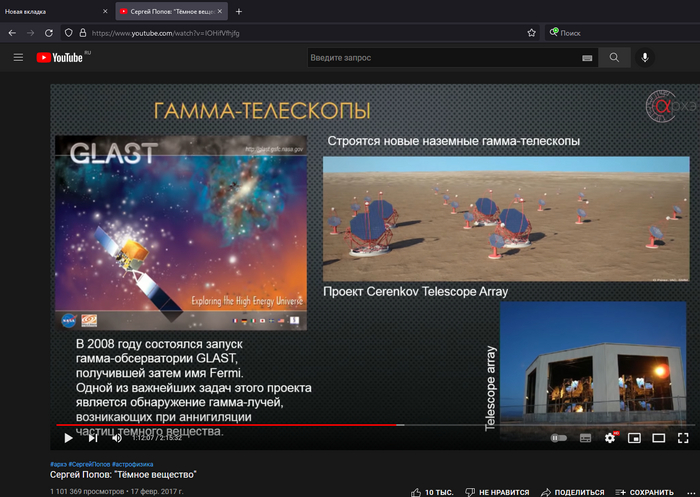Open #СергейПопов hashtag link

89,464
